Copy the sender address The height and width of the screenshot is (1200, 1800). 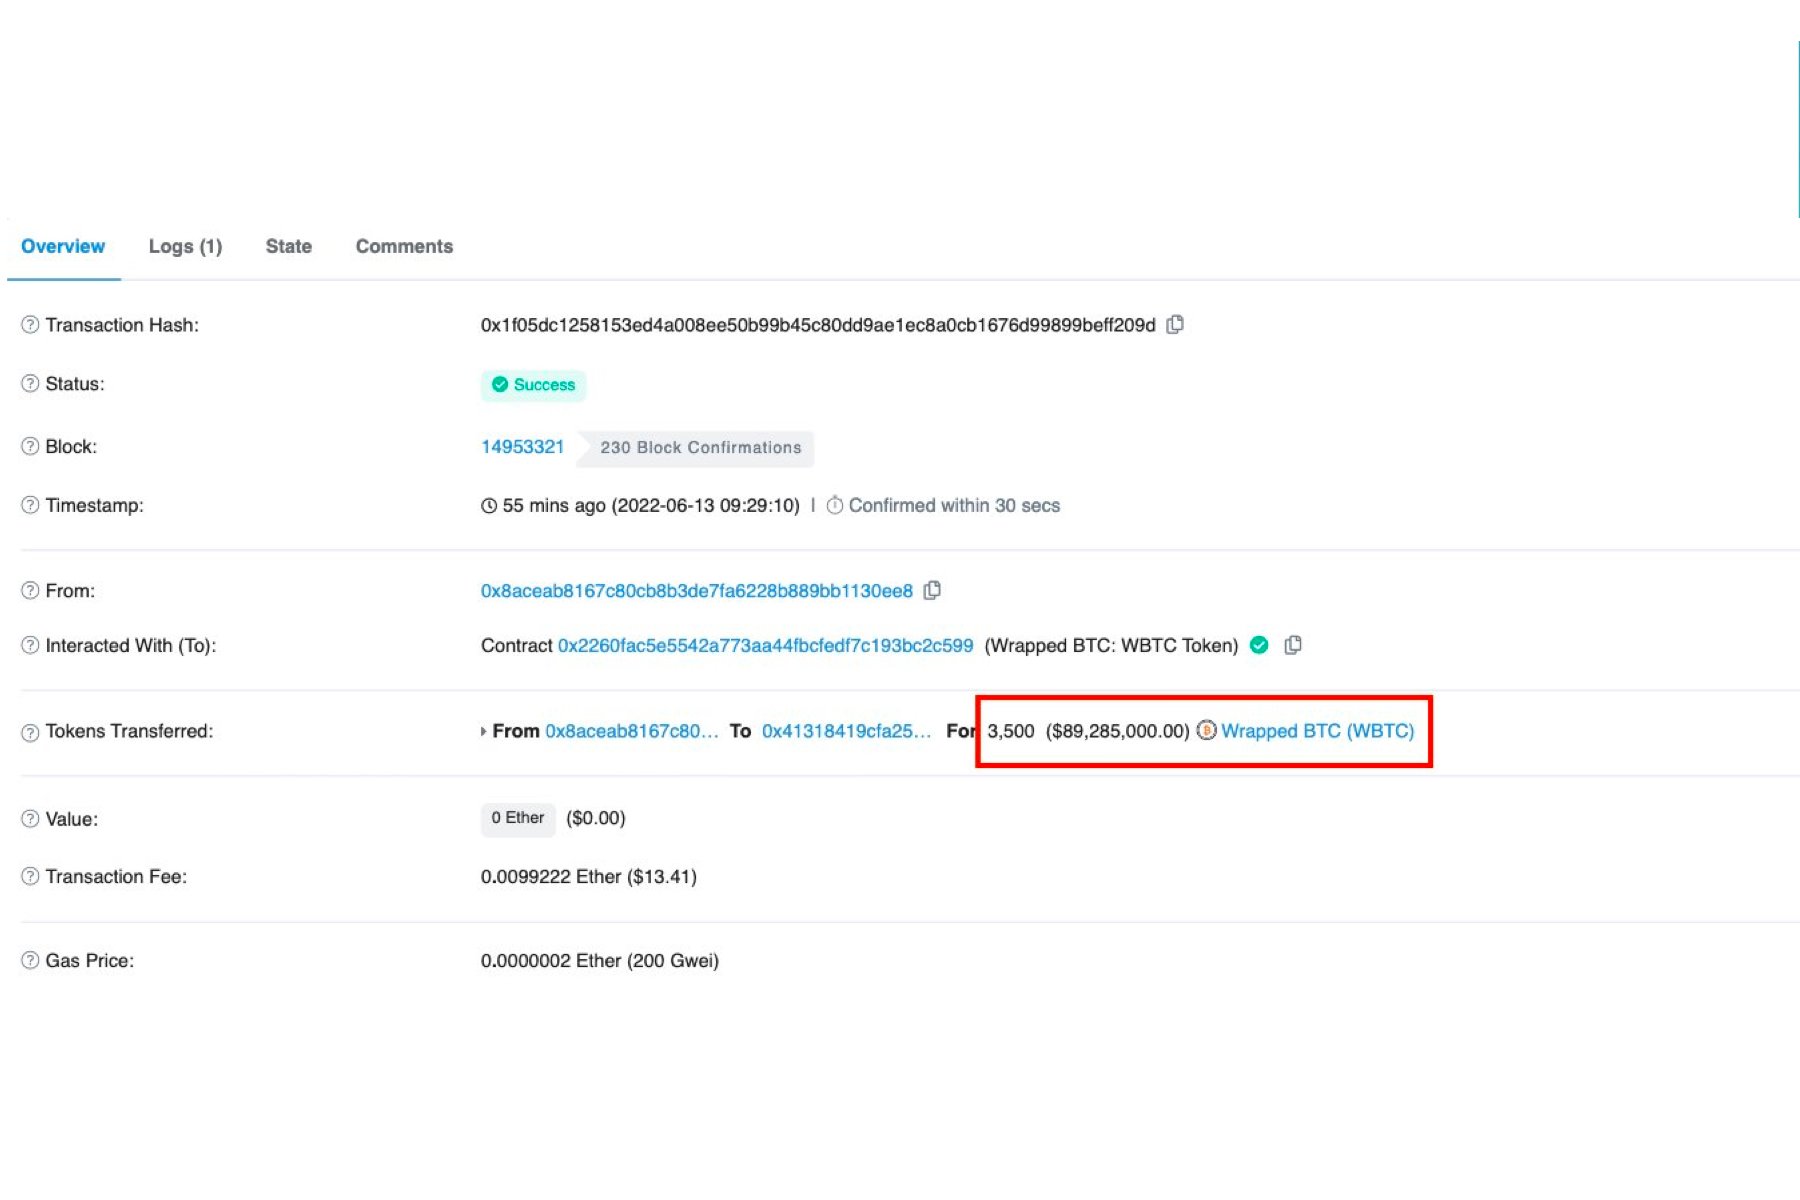(x=932, y=590)
